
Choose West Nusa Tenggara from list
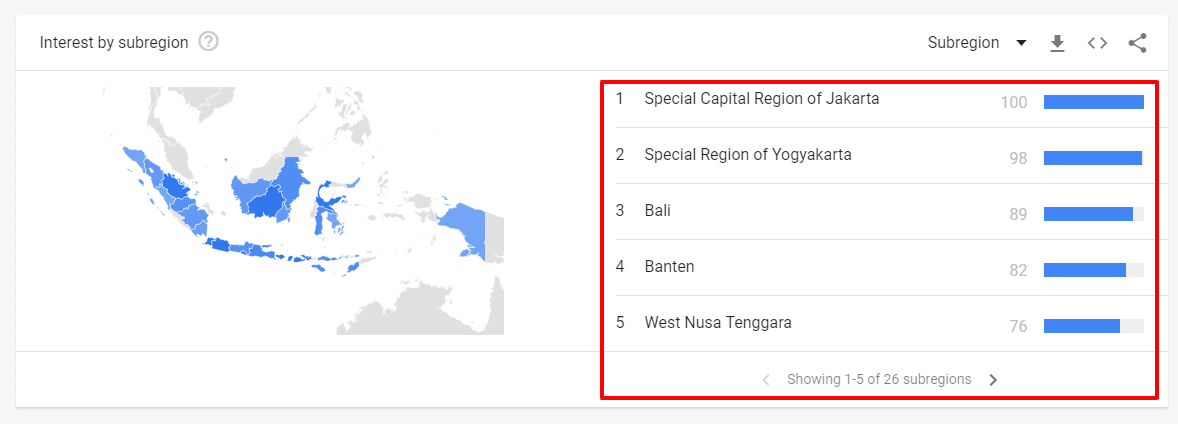pyautogui.click(x=718, y=323)
